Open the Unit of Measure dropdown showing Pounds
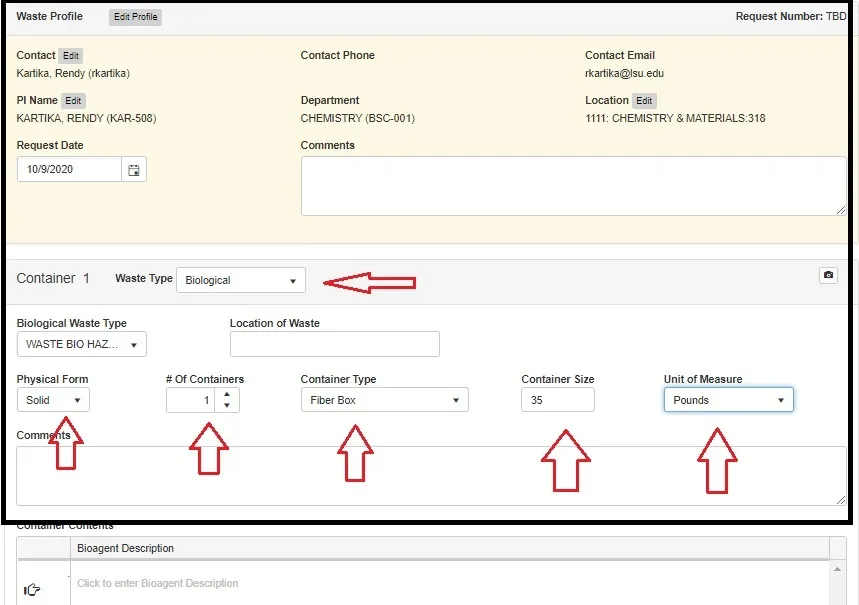This screenshot has height=605, width=859. click(x=728, y=399)
